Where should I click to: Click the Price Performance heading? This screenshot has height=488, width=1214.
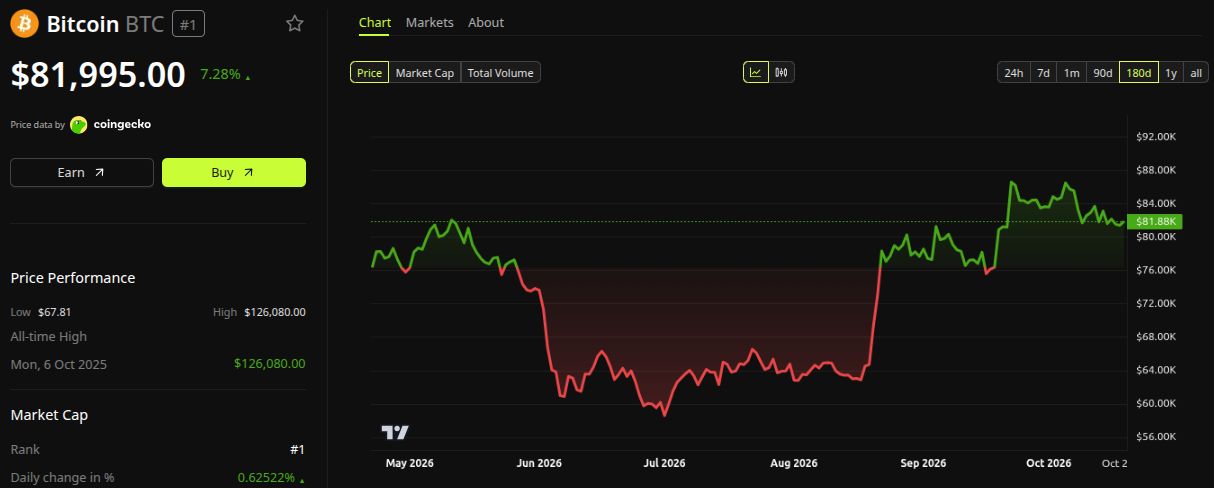(x=73, y=278)
